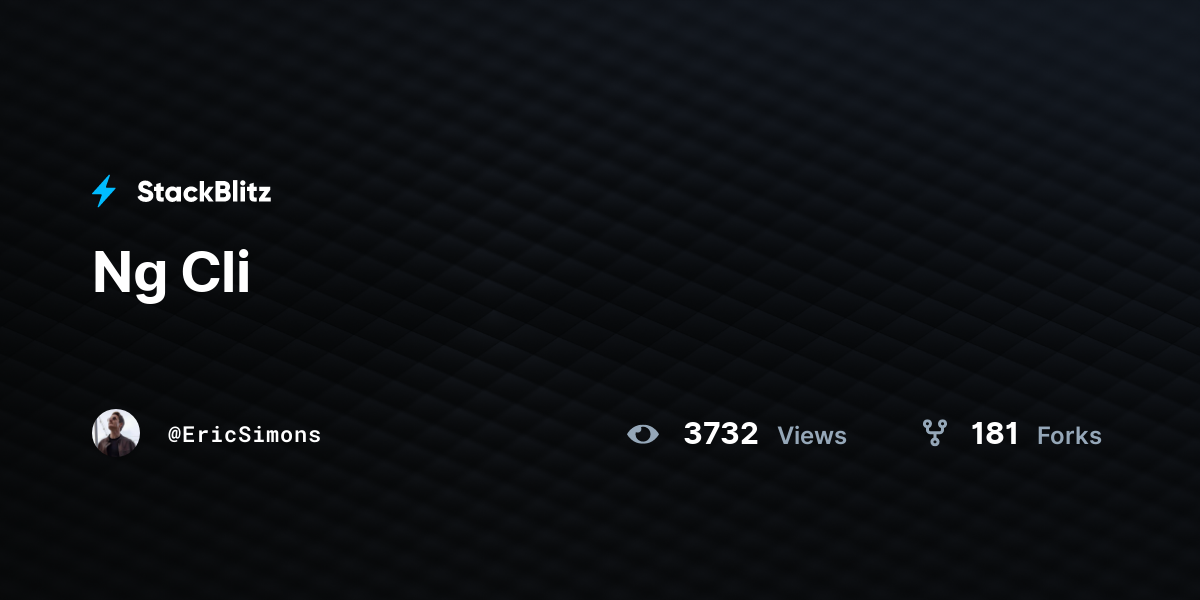Click the fork branch icon
Image resolution: width=1200 pixels, height=600 pixels.
tap(935, 433)
